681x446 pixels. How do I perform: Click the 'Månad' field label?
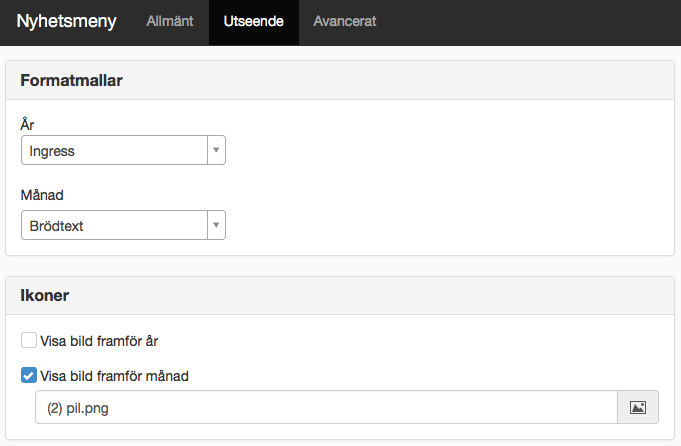tap(42, 195)
